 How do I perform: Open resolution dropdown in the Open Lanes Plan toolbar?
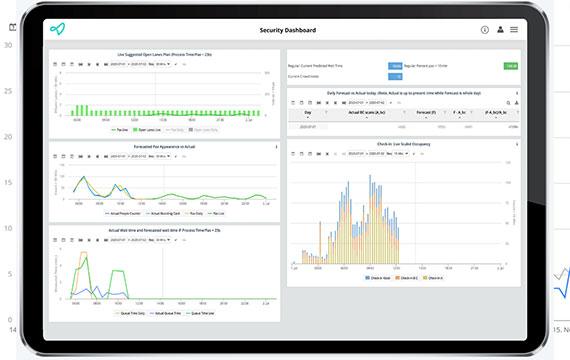163,64
